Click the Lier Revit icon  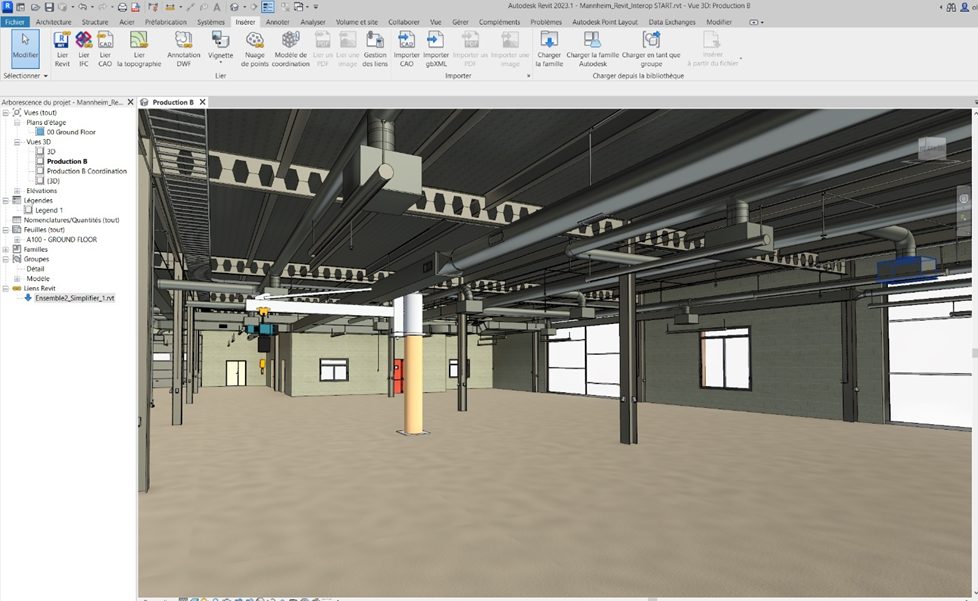point(62,49)
